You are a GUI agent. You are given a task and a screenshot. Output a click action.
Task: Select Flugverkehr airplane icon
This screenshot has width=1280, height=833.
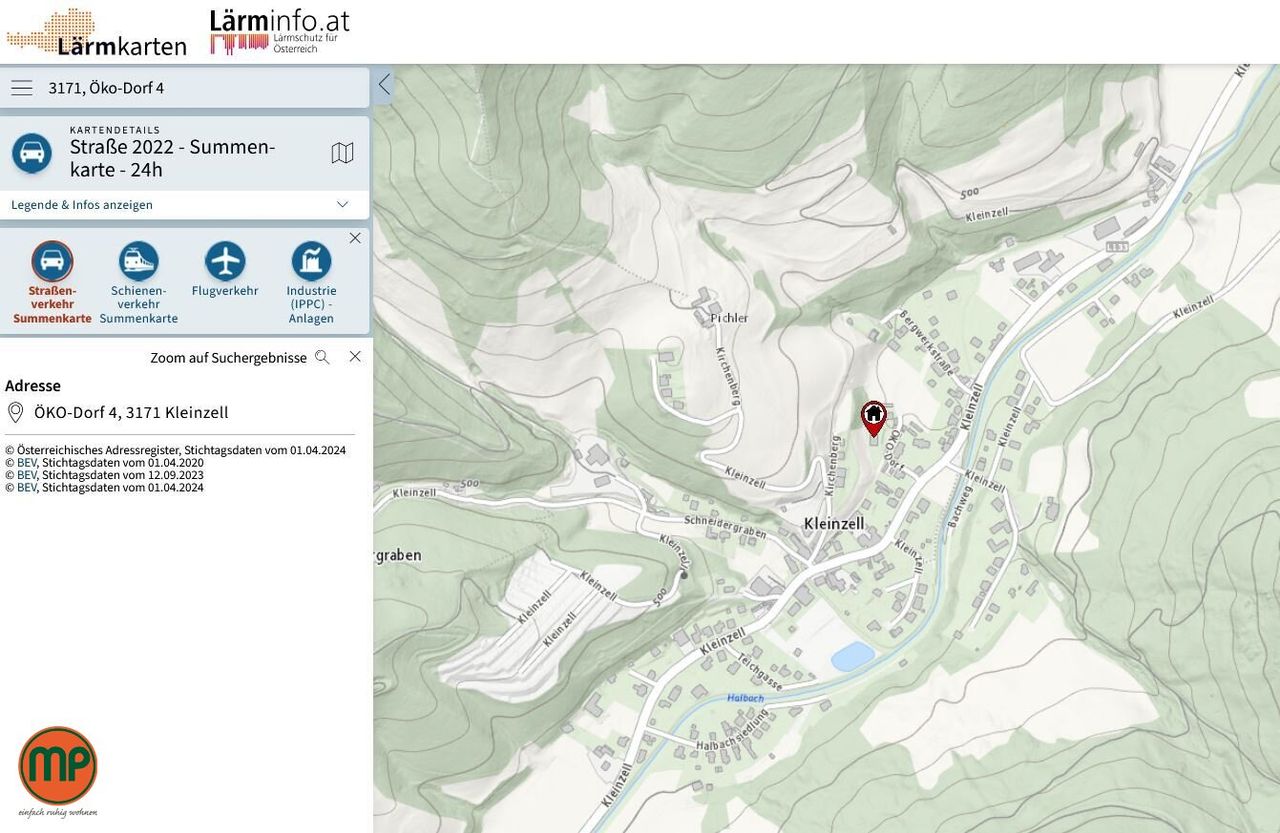coord(225,262)
